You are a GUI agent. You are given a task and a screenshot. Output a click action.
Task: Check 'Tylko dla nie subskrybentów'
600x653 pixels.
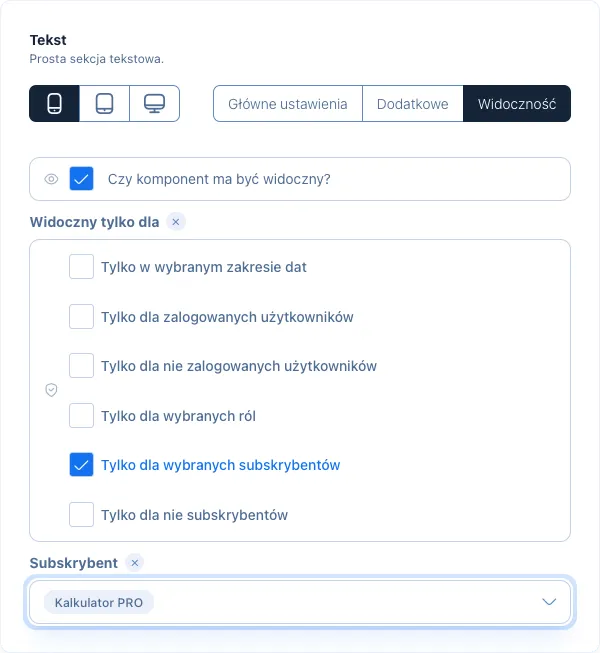tap(81, 515)
